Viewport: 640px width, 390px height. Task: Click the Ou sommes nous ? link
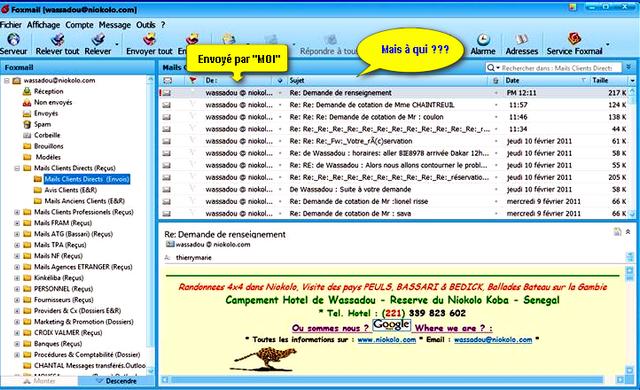pyautogui.click(x=330, y=328)
